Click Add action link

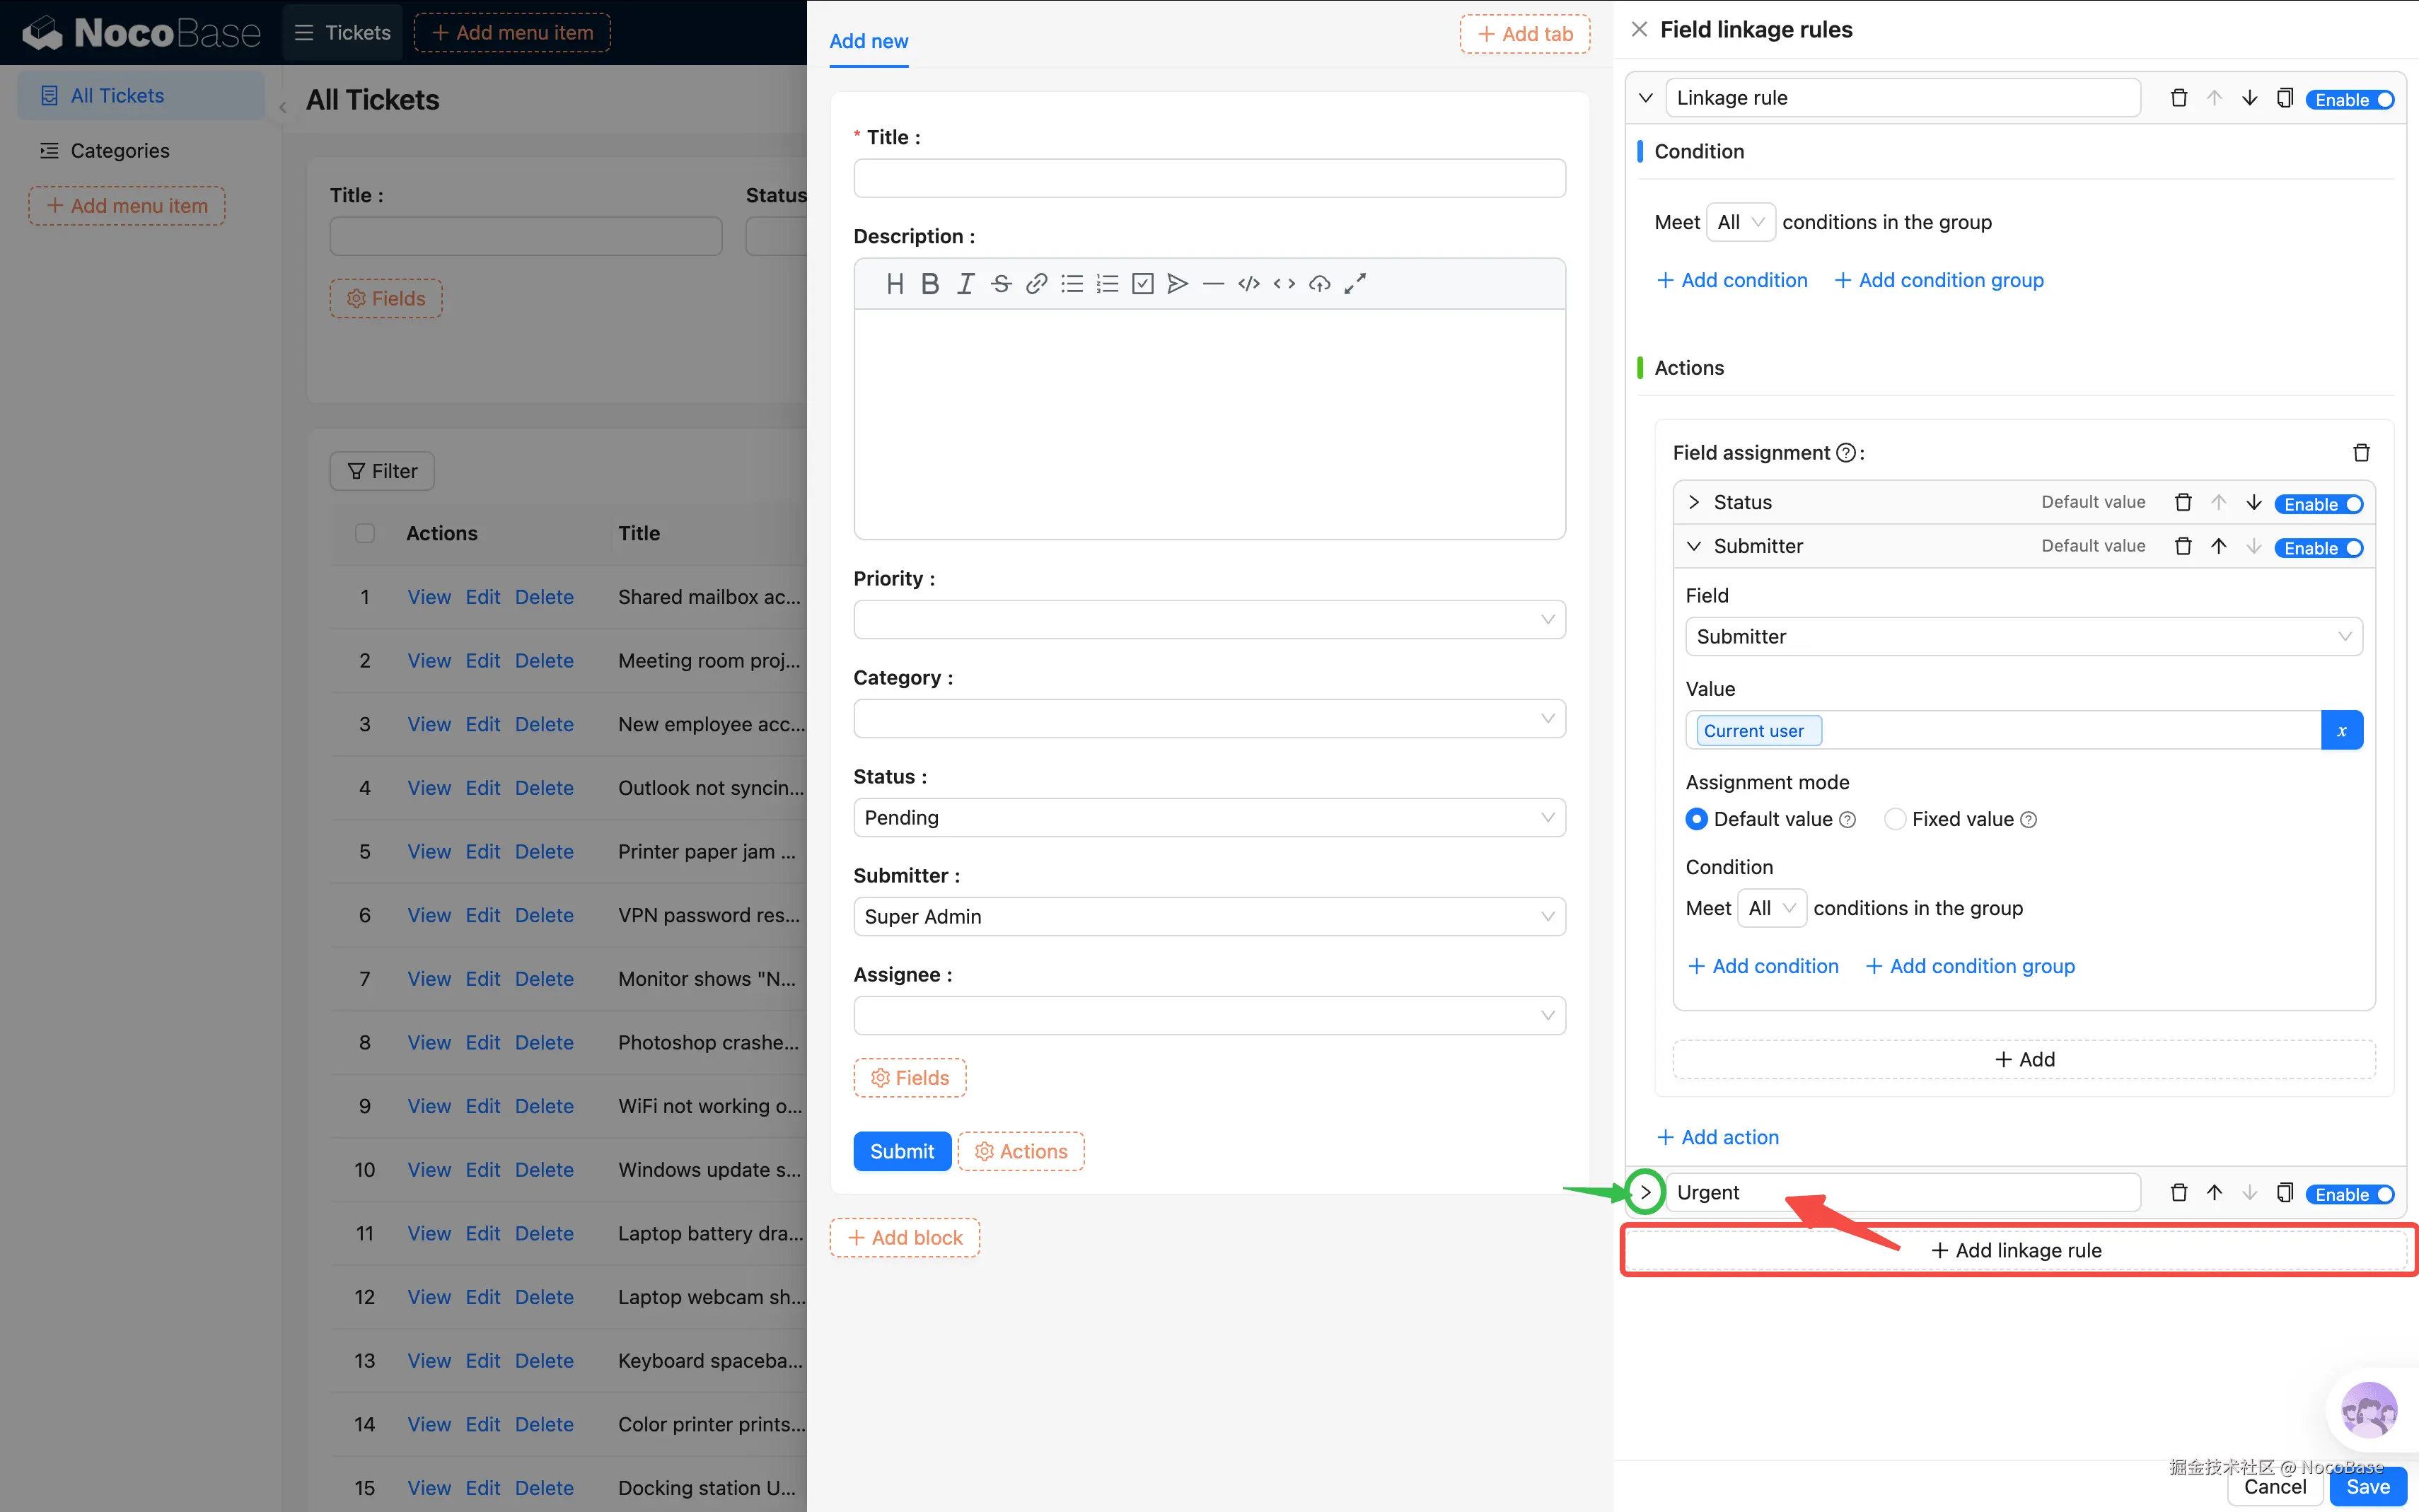(x=1717, y=1137)
